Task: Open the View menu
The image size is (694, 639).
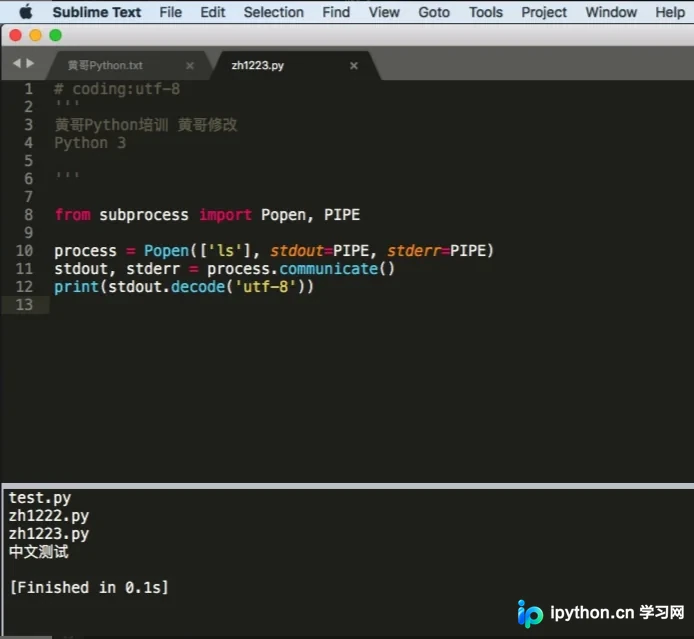Action: tap(384, 12)
